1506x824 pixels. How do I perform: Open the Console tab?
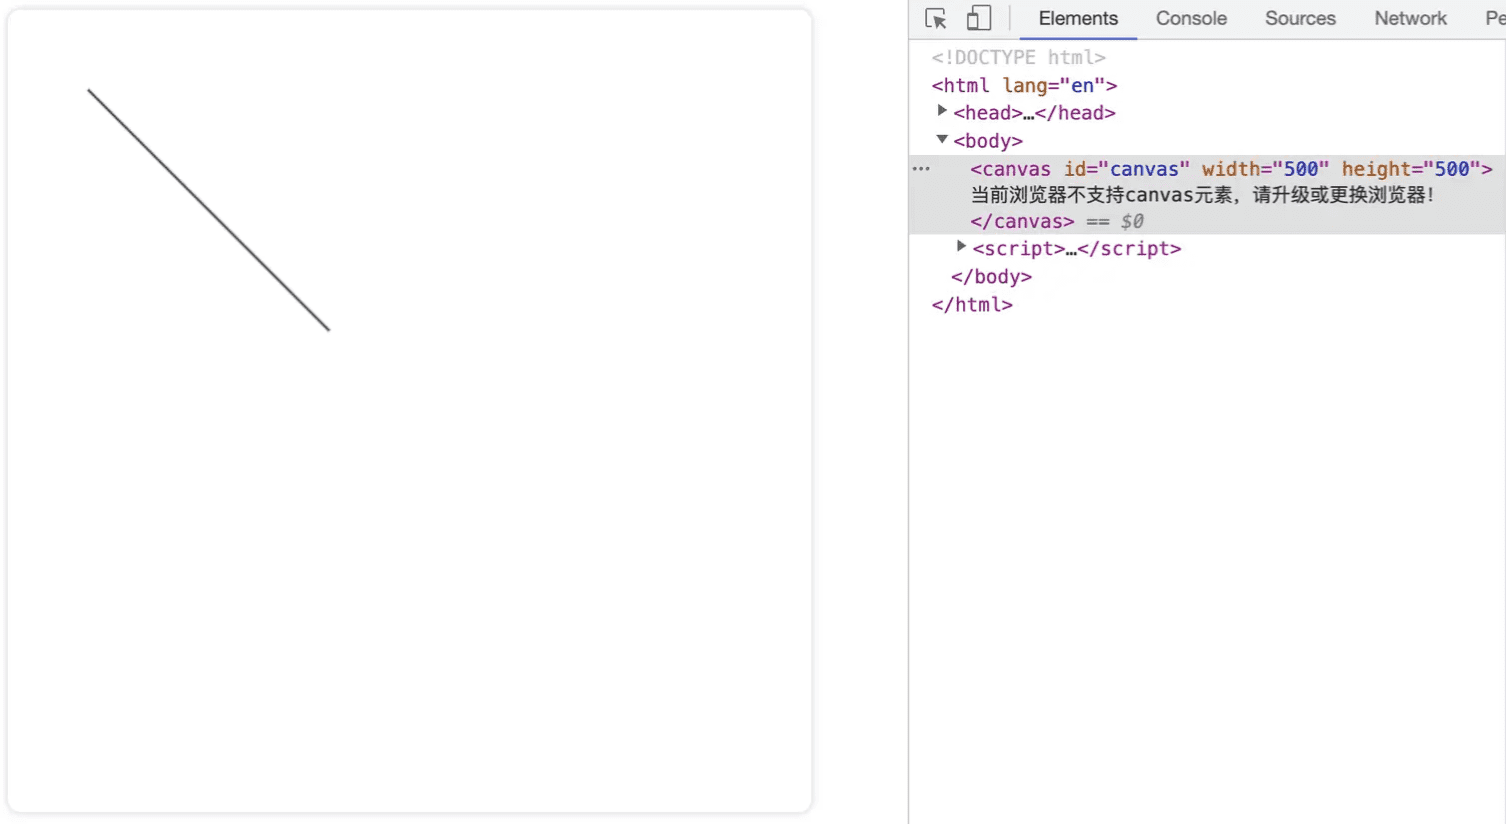[x=1190, y=19]
